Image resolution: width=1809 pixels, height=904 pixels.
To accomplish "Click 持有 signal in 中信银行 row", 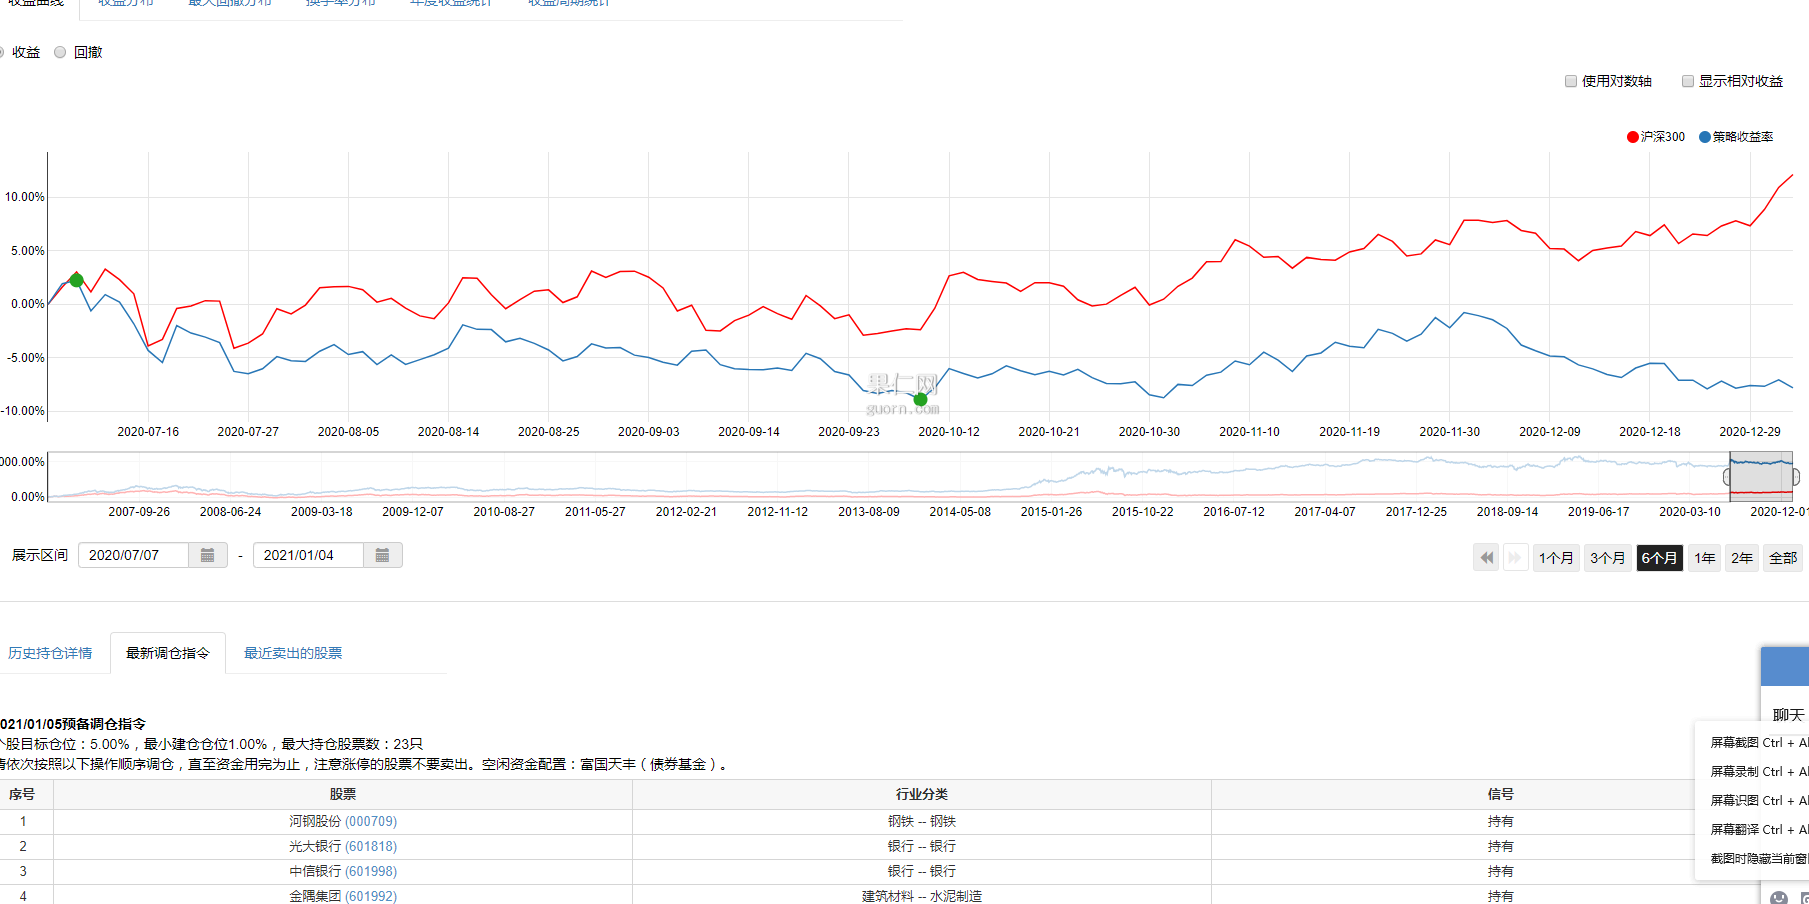I will click(1500, 871).
